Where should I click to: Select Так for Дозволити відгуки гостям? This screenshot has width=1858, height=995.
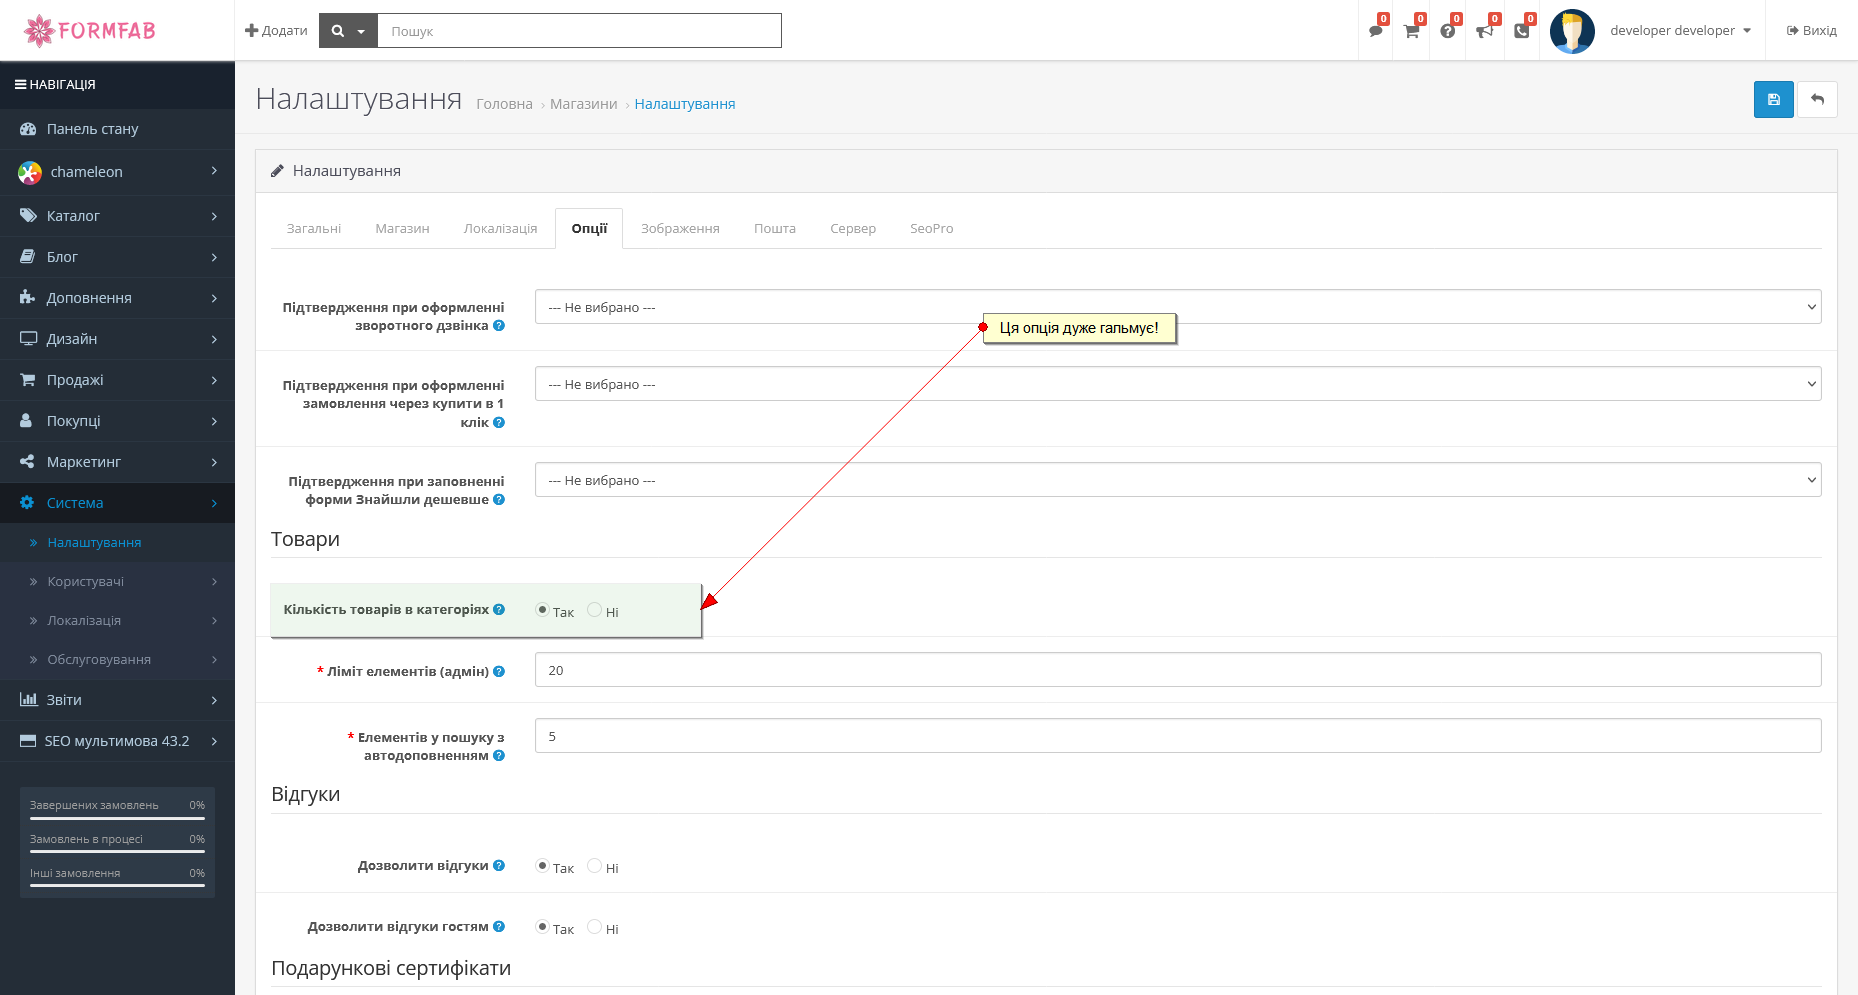point(542,927)
